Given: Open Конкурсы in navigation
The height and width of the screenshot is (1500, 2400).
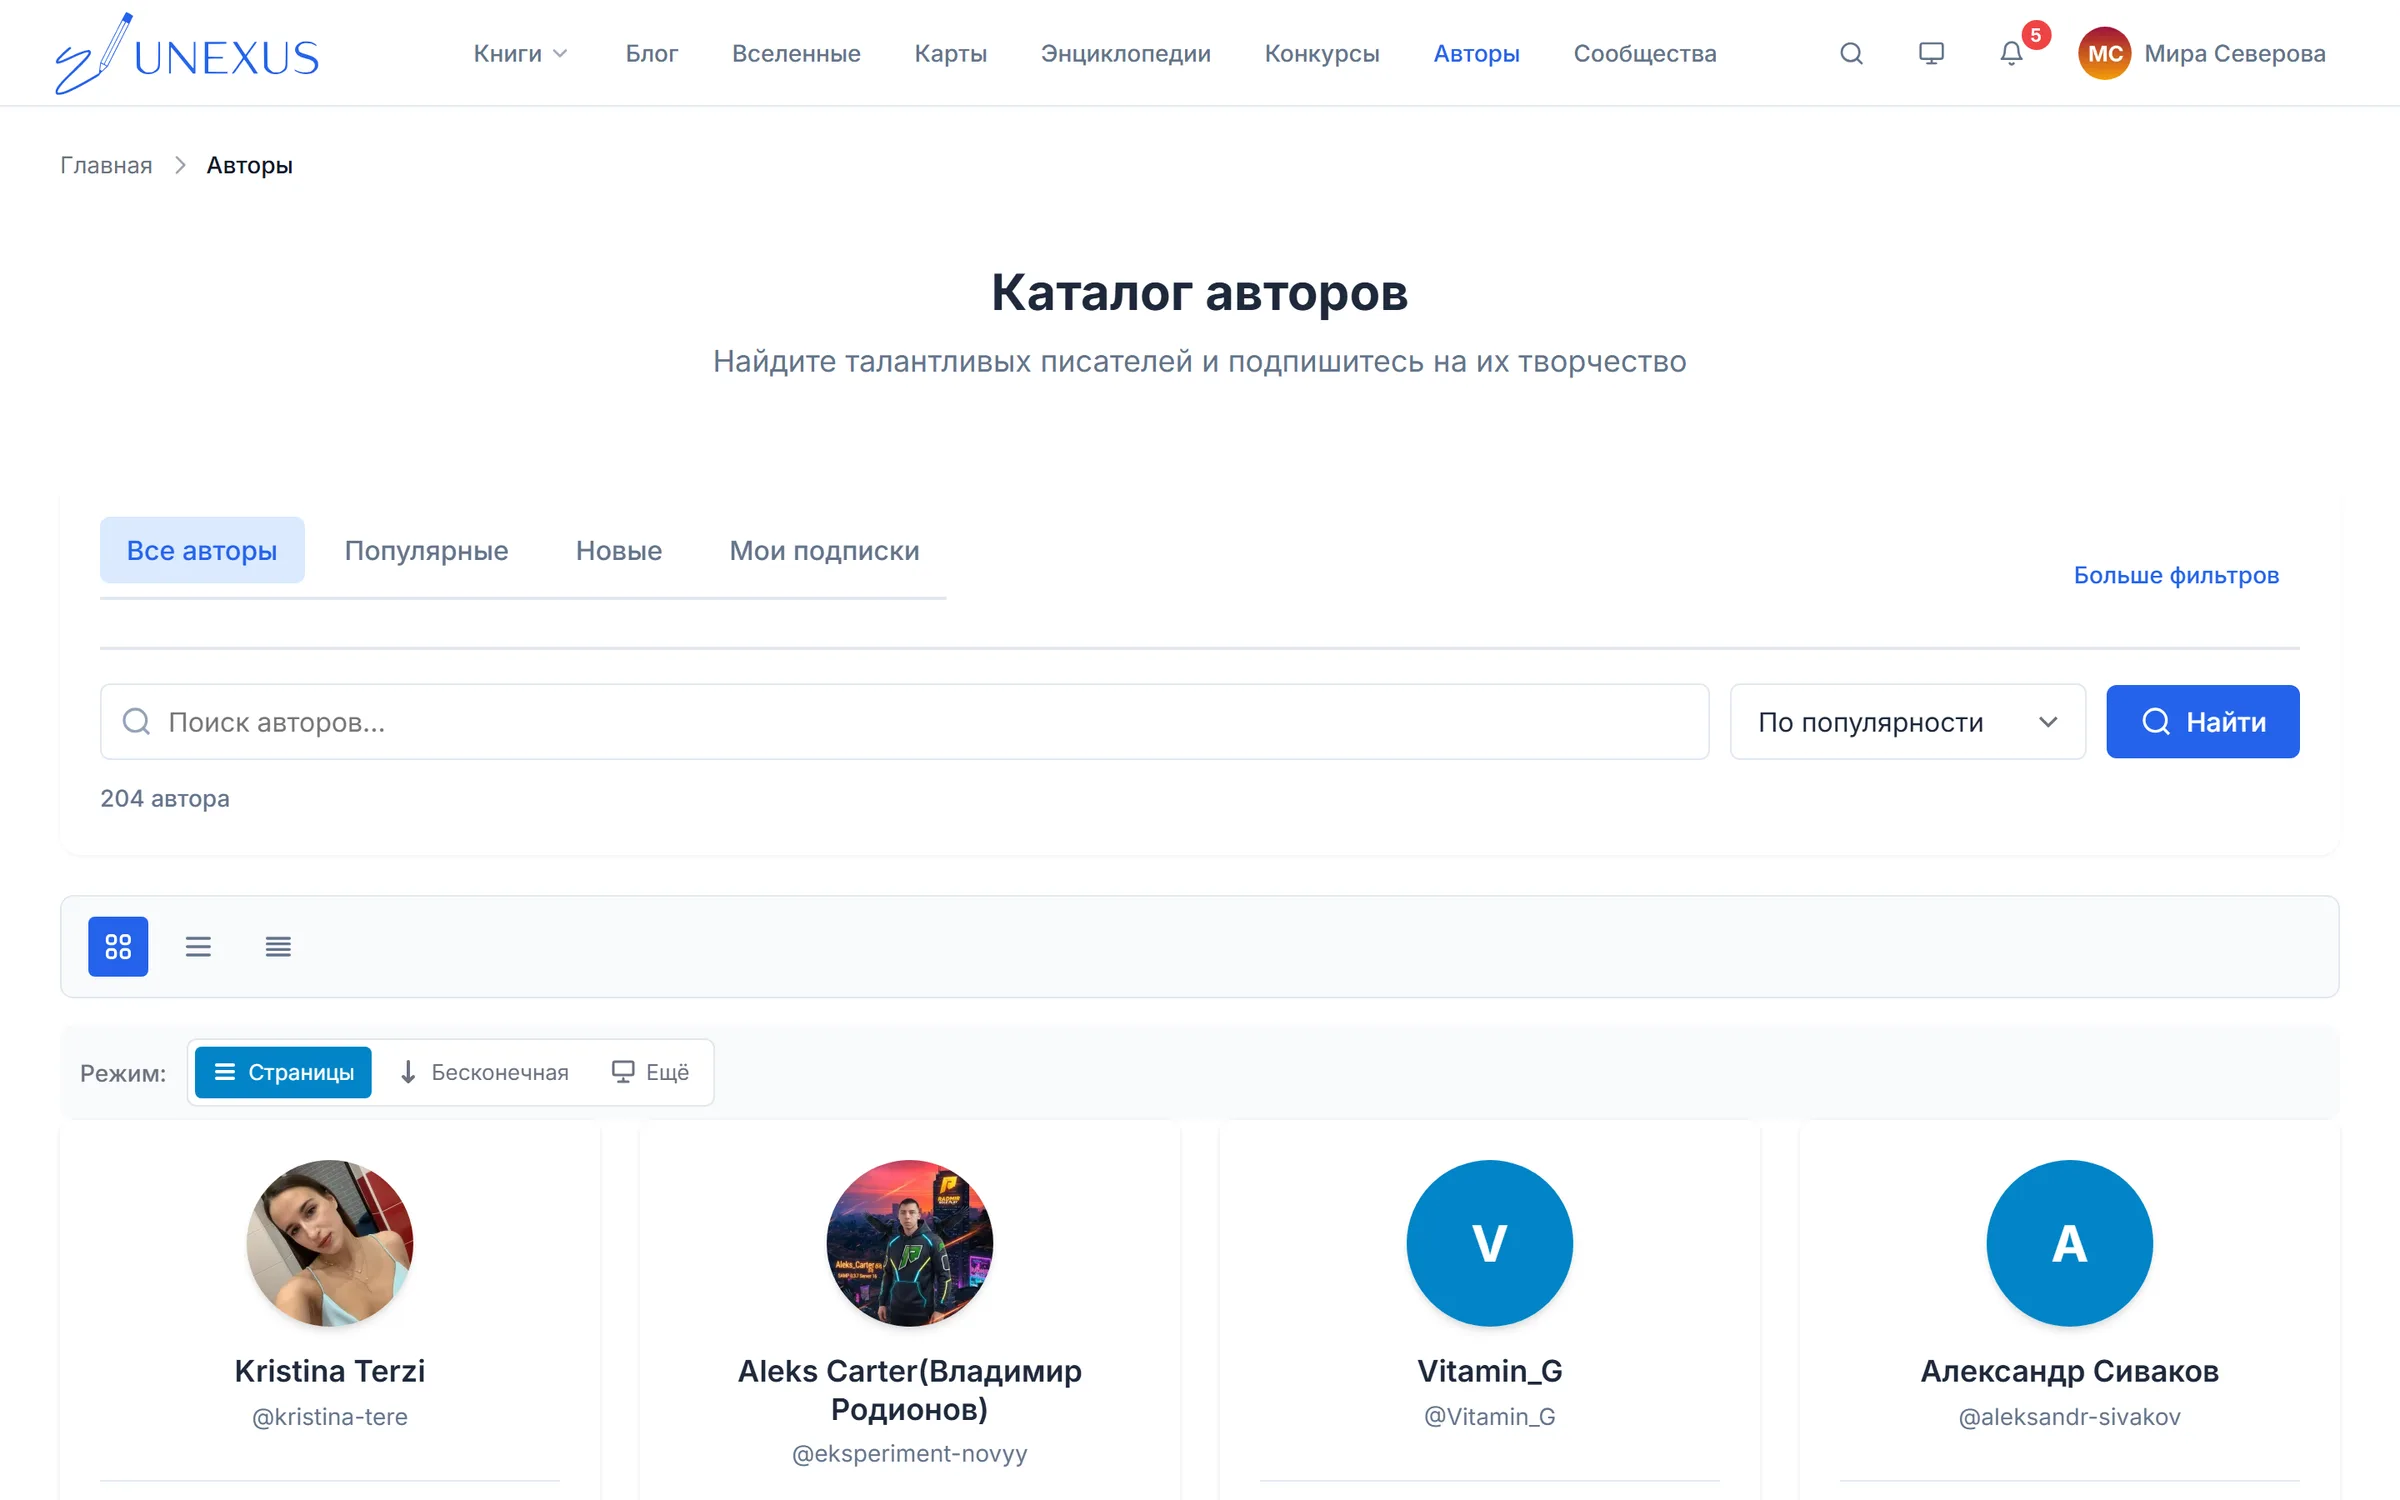Looking at the screenshot, I should (x=1321, y=53).
